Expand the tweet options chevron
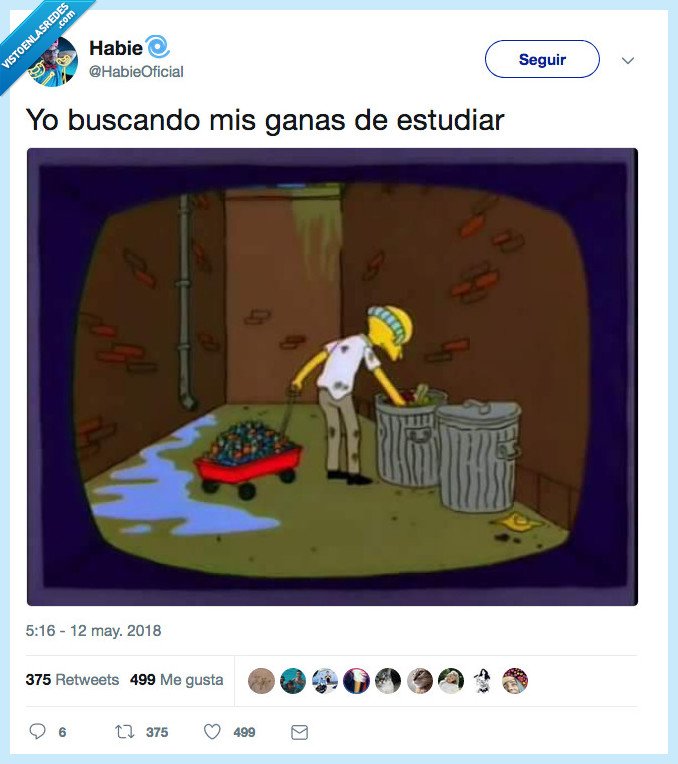 628,60
